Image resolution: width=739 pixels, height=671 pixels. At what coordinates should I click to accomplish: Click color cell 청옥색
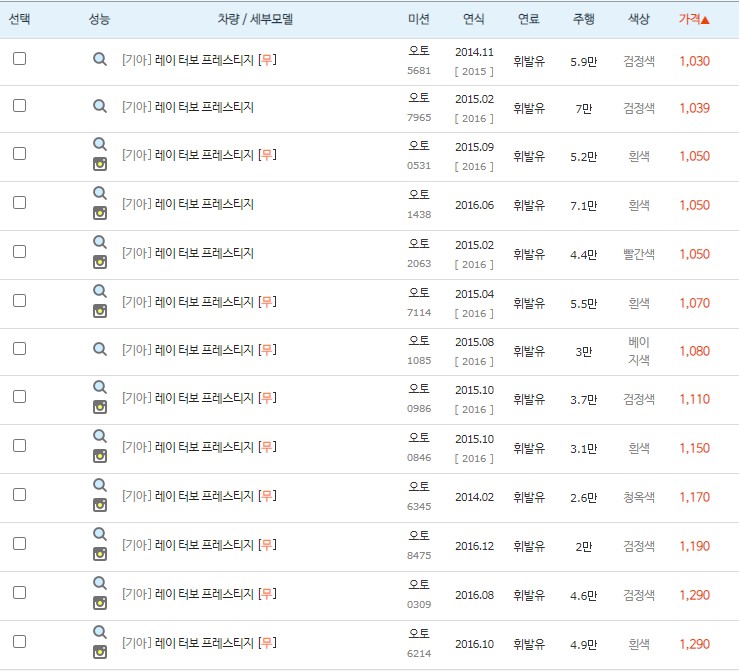[x=639, y=498]
